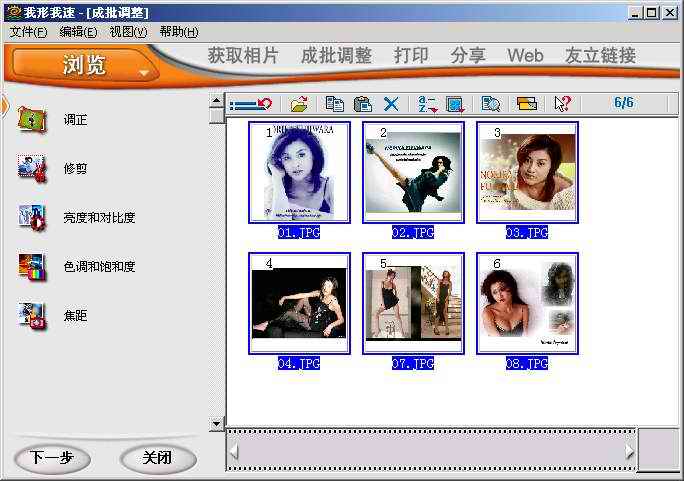Click the 03.JPG file name
This screenshot has height=481, width=684.
(x=527, y=232)
